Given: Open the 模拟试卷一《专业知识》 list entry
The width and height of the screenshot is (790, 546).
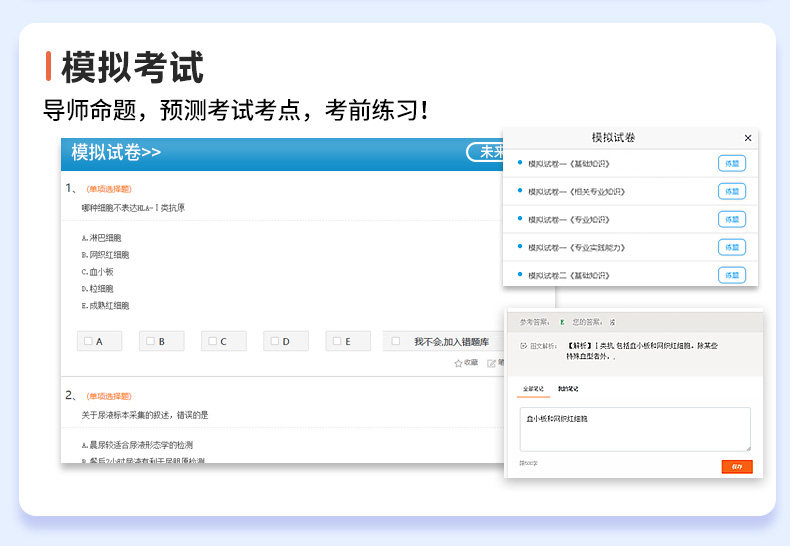Looking at the screenshot, I should pyautogui.click(x=569, y=220).
